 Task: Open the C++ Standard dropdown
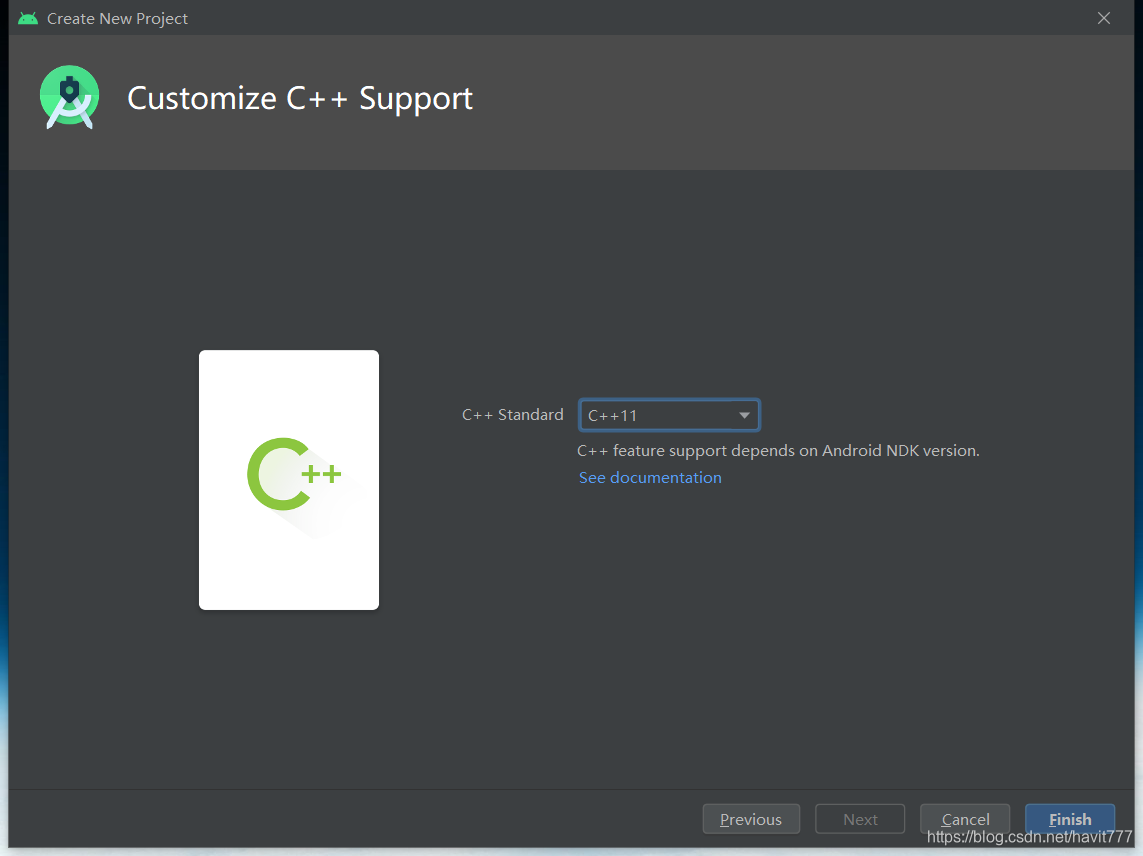[669, 415]
